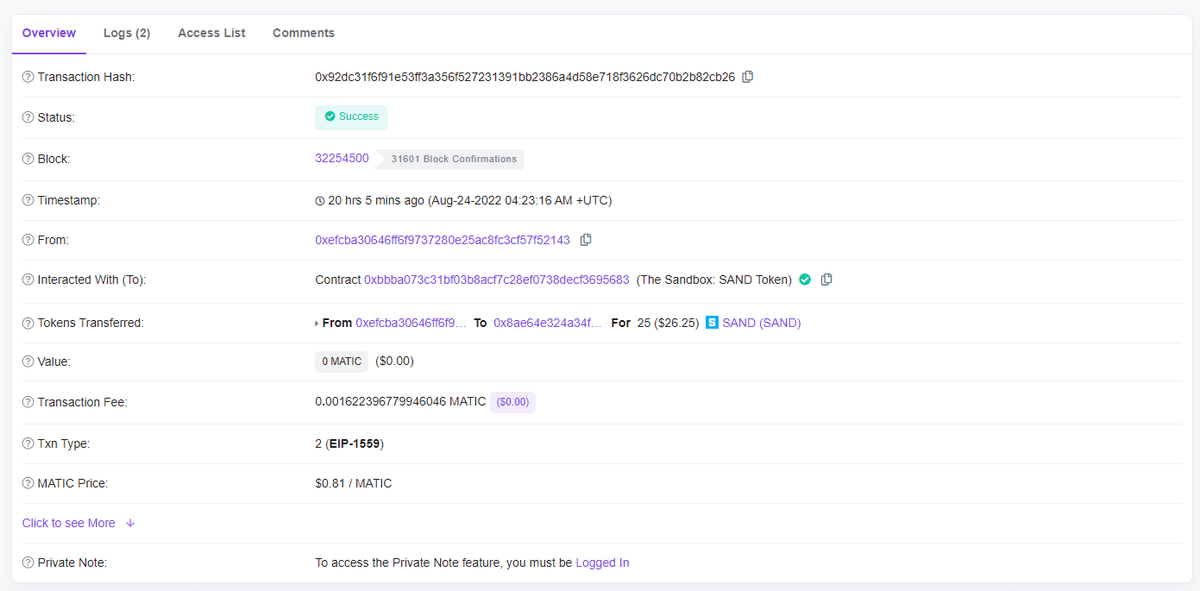The width and height of the screenshot is (1200, 591).
Task: Open the Access List tab
Action: [212, 33]
